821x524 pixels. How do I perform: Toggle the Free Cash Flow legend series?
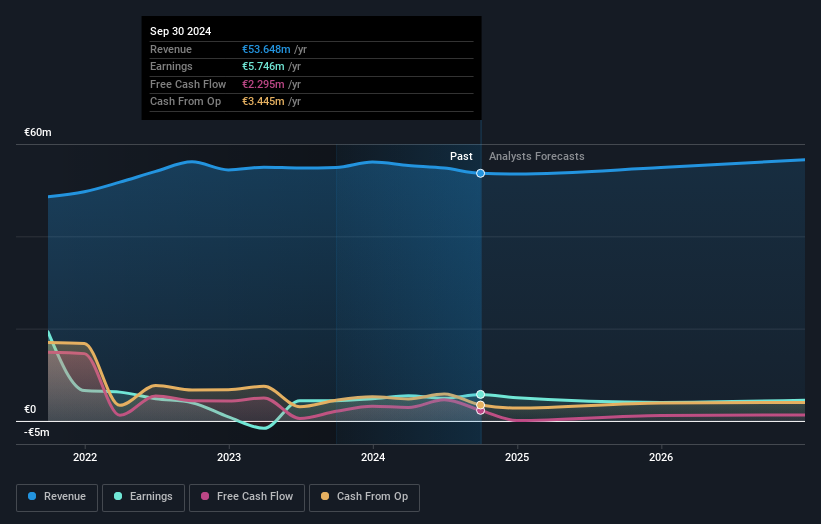tap(247, 497)
